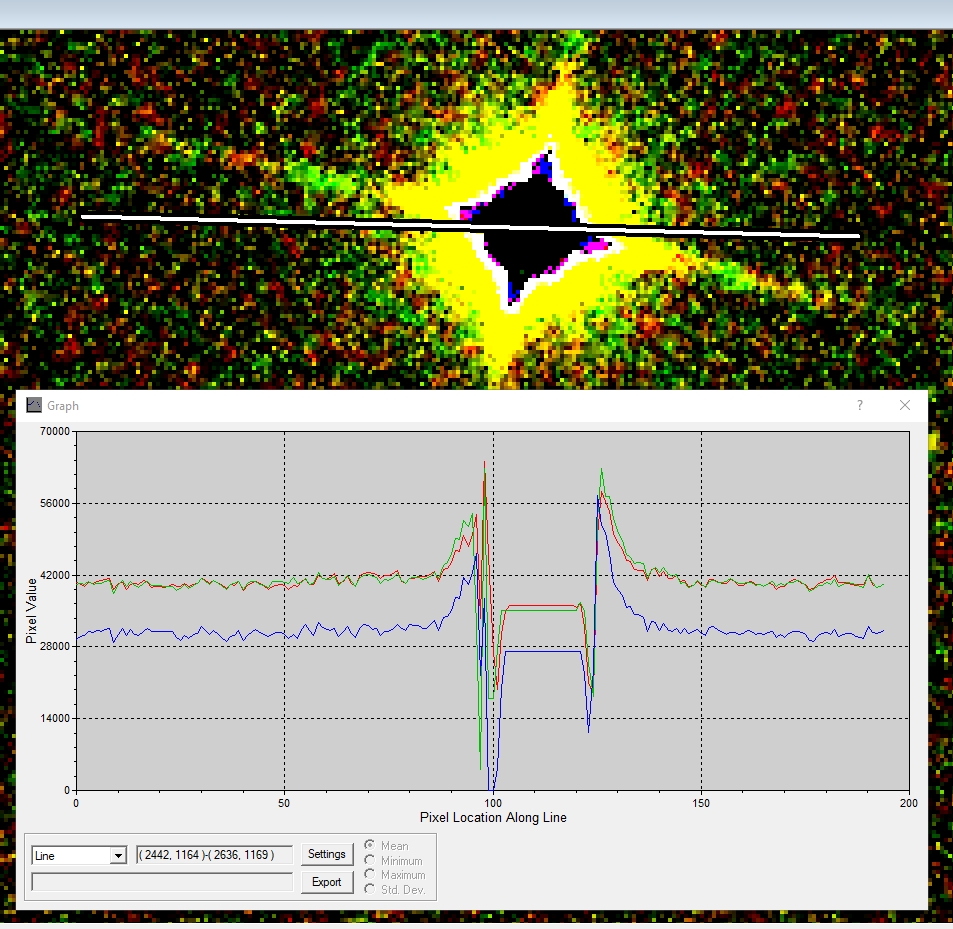
Task: Select the Minimum radio button
Action: coord(371,861)
